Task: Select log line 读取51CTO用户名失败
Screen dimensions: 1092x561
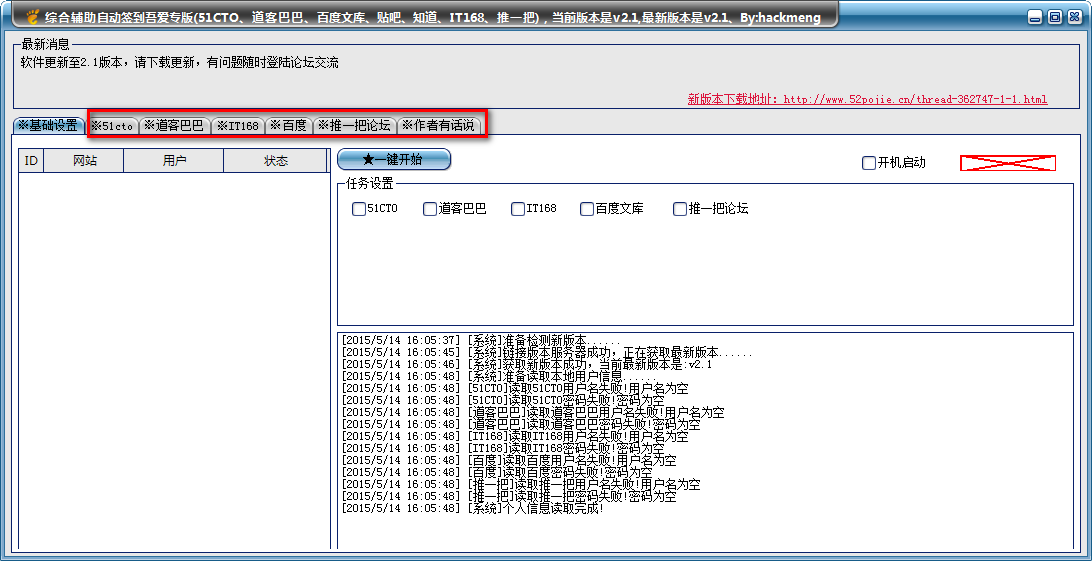Action: coord(513,388)
